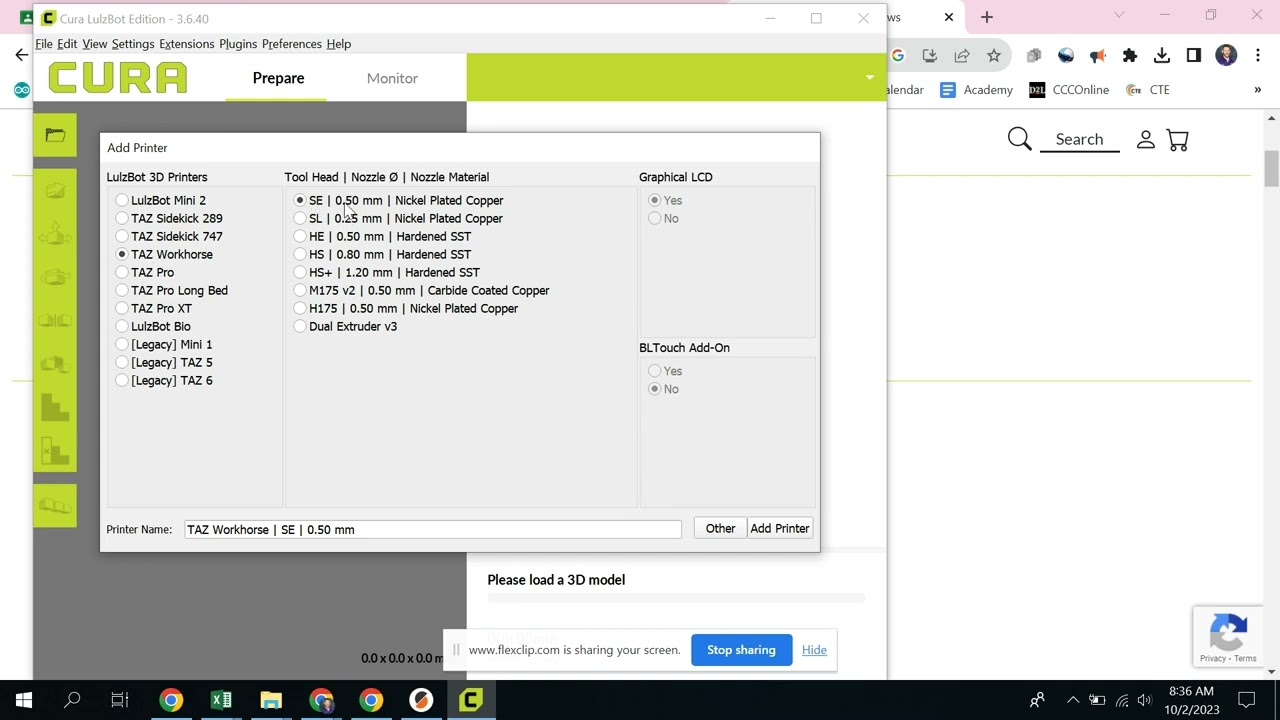The width and height of the screenshot is (1280, 720).
Task: Open the Edit menu in Cura
Action: click(x=67, y=44)
